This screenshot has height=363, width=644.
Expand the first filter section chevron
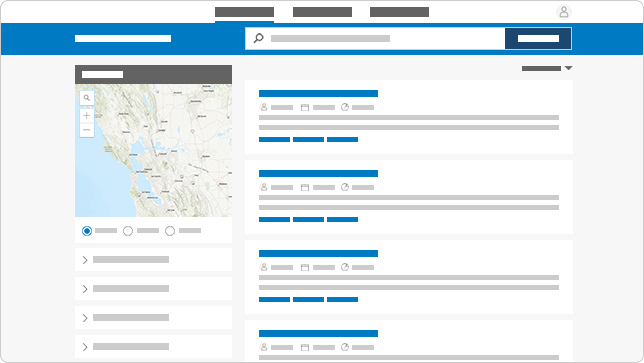(x=85, y=260)
